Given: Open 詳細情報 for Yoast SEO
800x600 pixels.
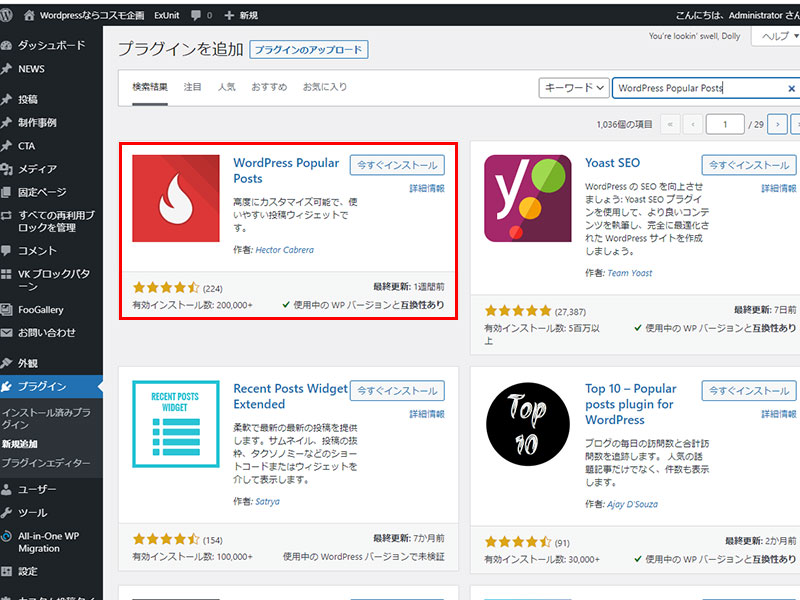Looking at the screenshot, I should pyautogui.click(x=779, y=188).
